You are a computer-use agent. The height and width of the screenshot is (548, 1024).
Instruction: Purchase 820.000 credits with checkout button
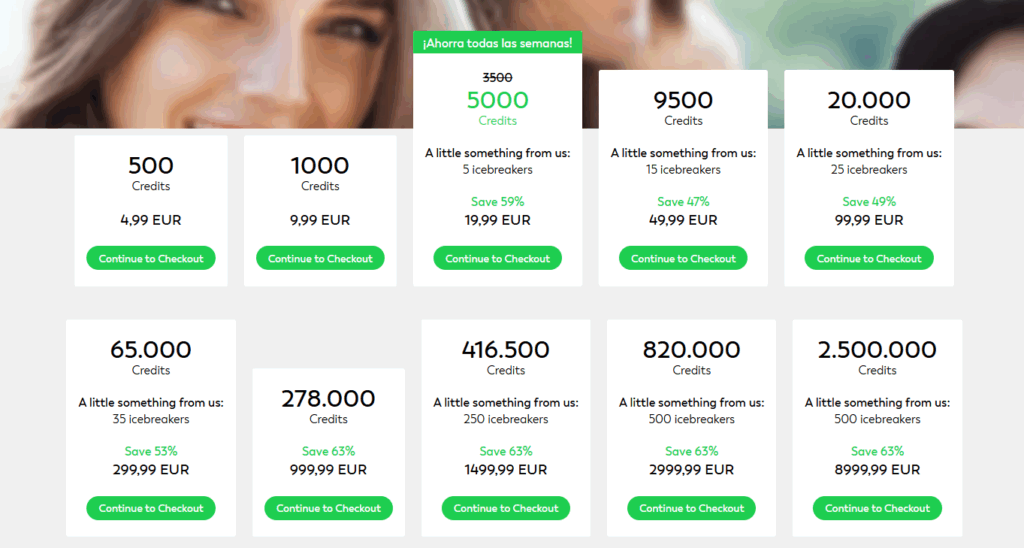(691, 508)
